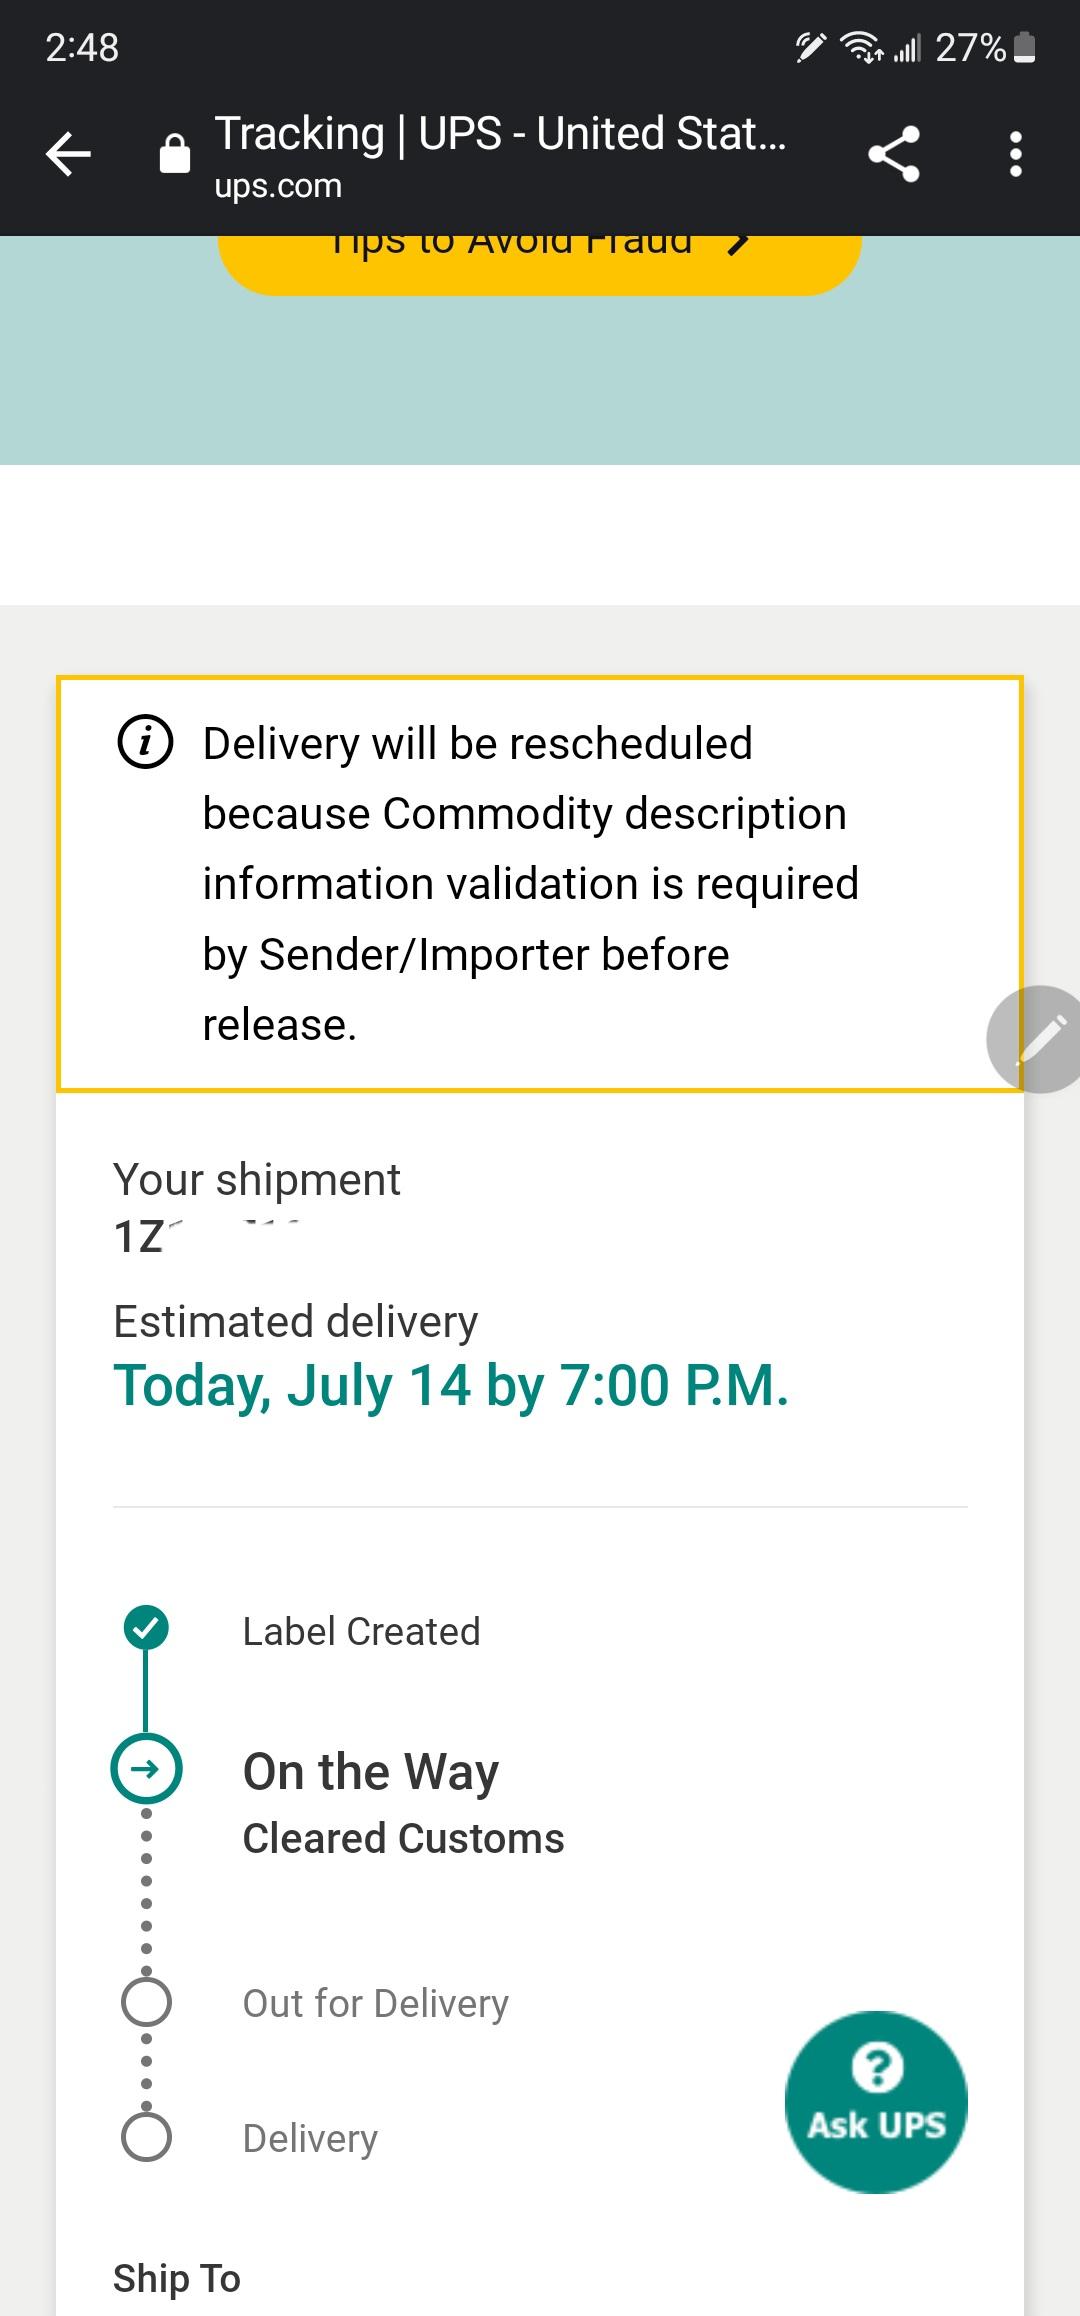Tap the shipment tracking number
The width and height of the screenshot is (1080, 2316).
(208, 1237)
